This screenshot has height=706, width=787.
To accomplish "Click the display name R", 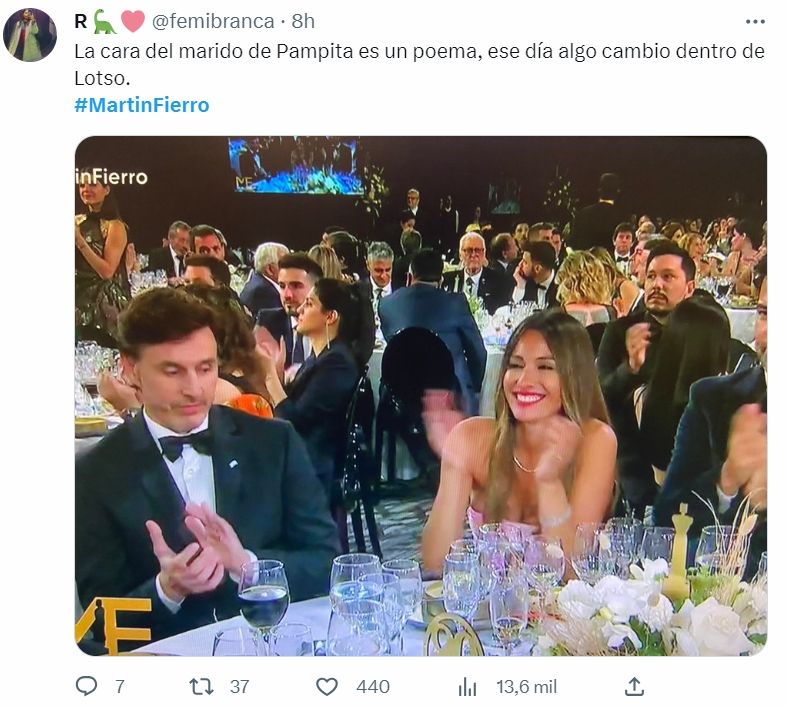I will tap(81, 21).
